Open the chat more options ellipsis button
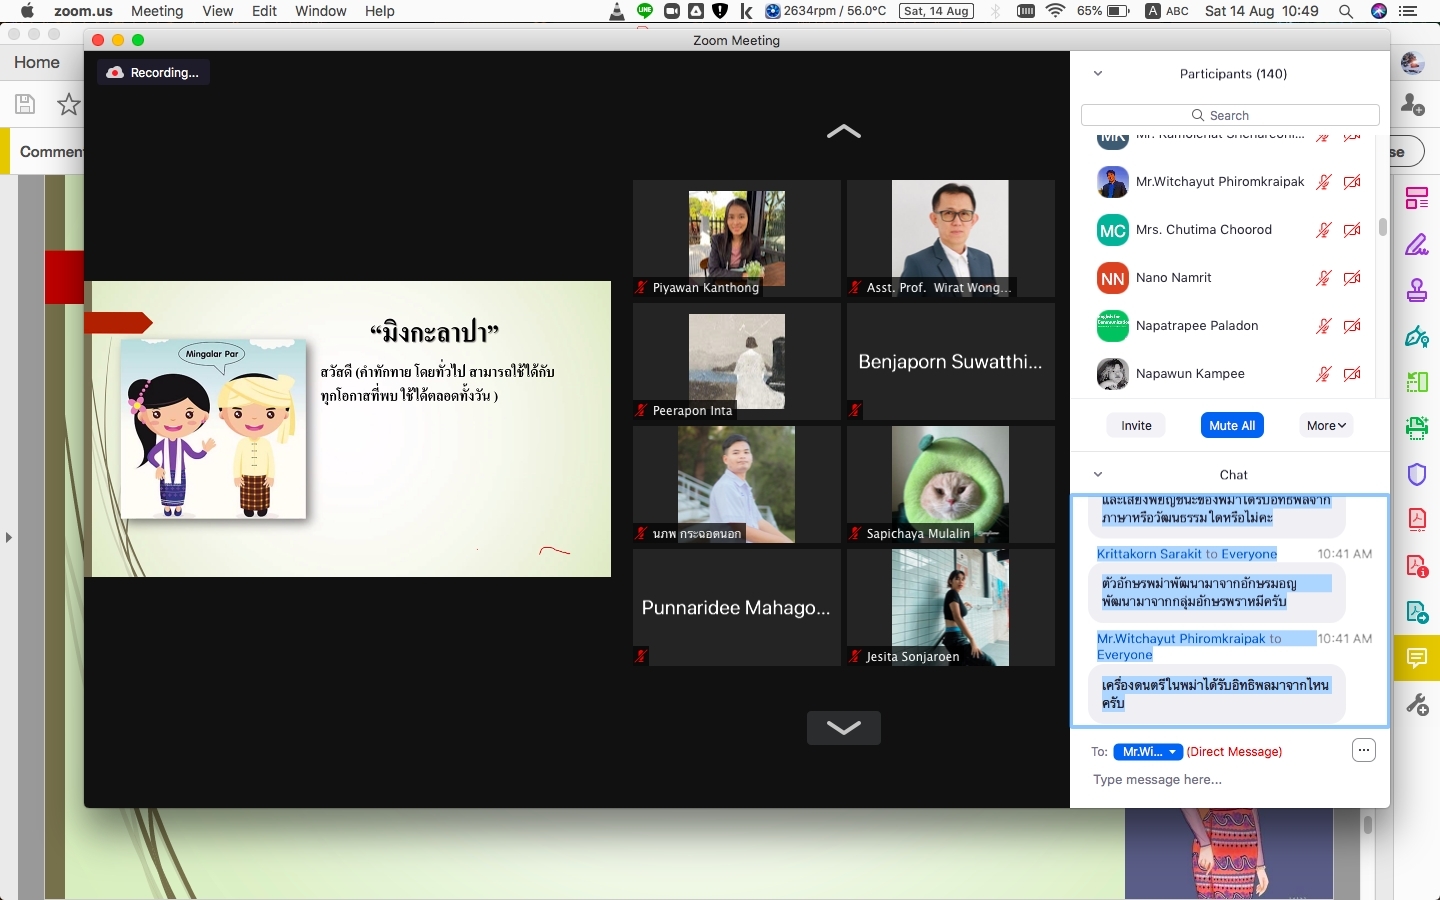The image size is (1440, 900). [1364, 750]
